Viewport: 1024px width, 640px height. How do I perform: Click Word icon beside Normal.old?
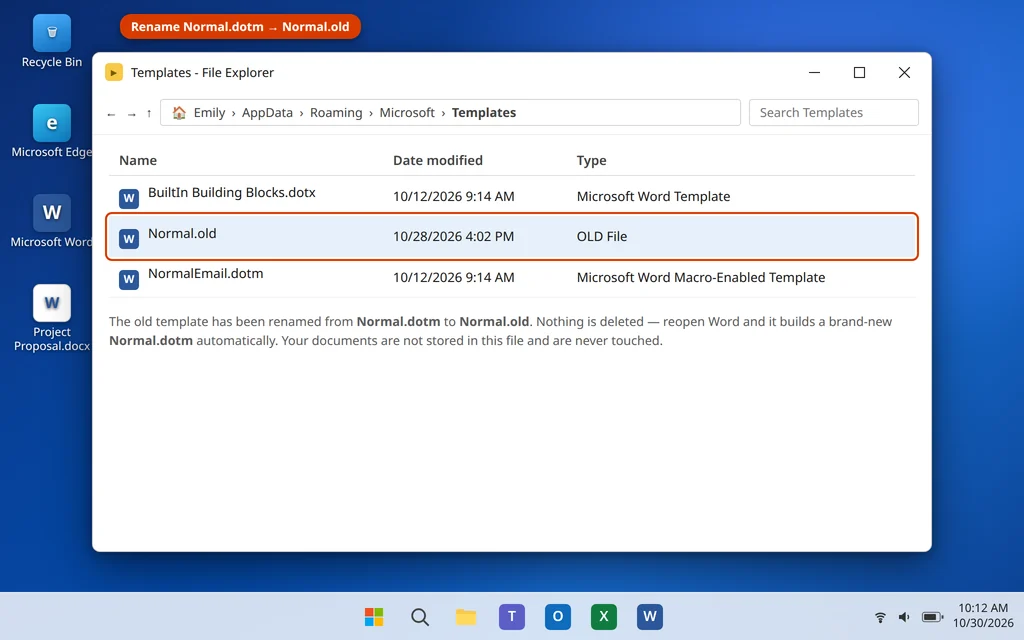(x=129, y=238)
